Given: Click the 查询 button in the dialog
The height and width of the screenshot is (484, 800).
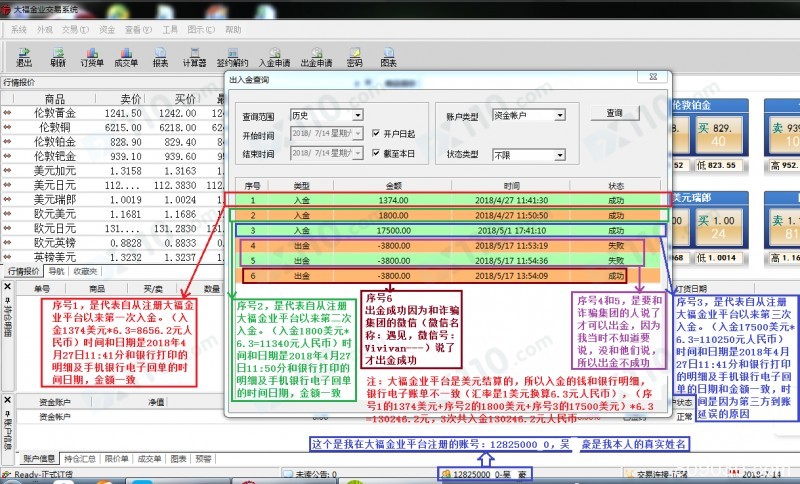Looking at the screenshot, I should point(614,113).
